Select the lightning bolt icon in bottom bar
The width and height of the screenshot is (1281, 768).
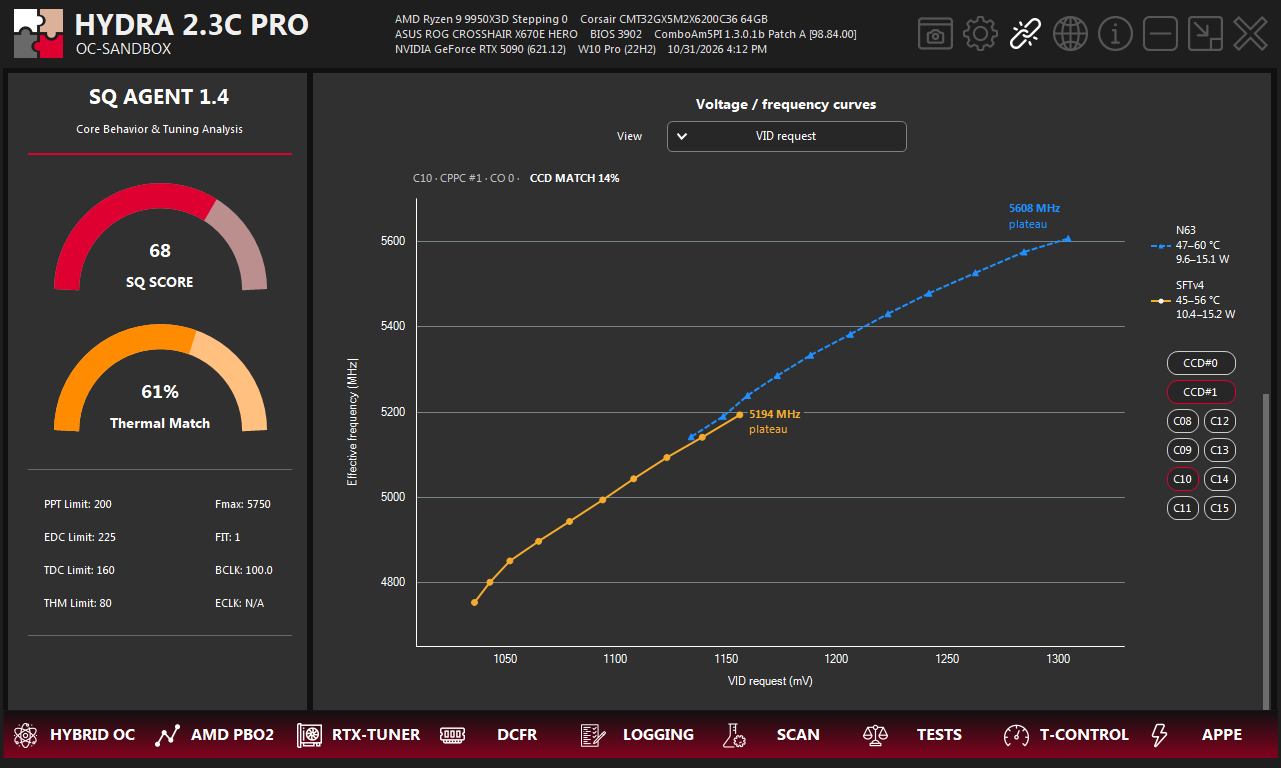[x=1159, y=735]
